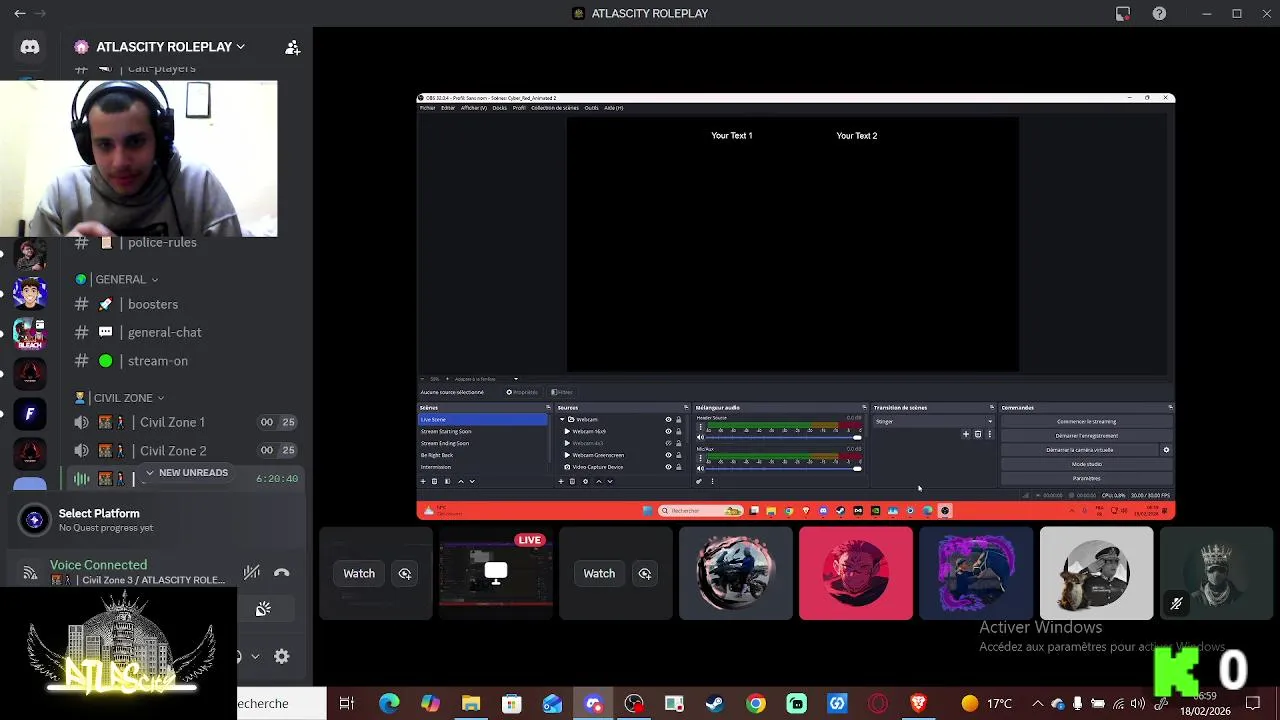The width and height of the screenshot is (1280, 720).
Task: Select Live Scene in OBS scenes list
Action: pos(483,419)
